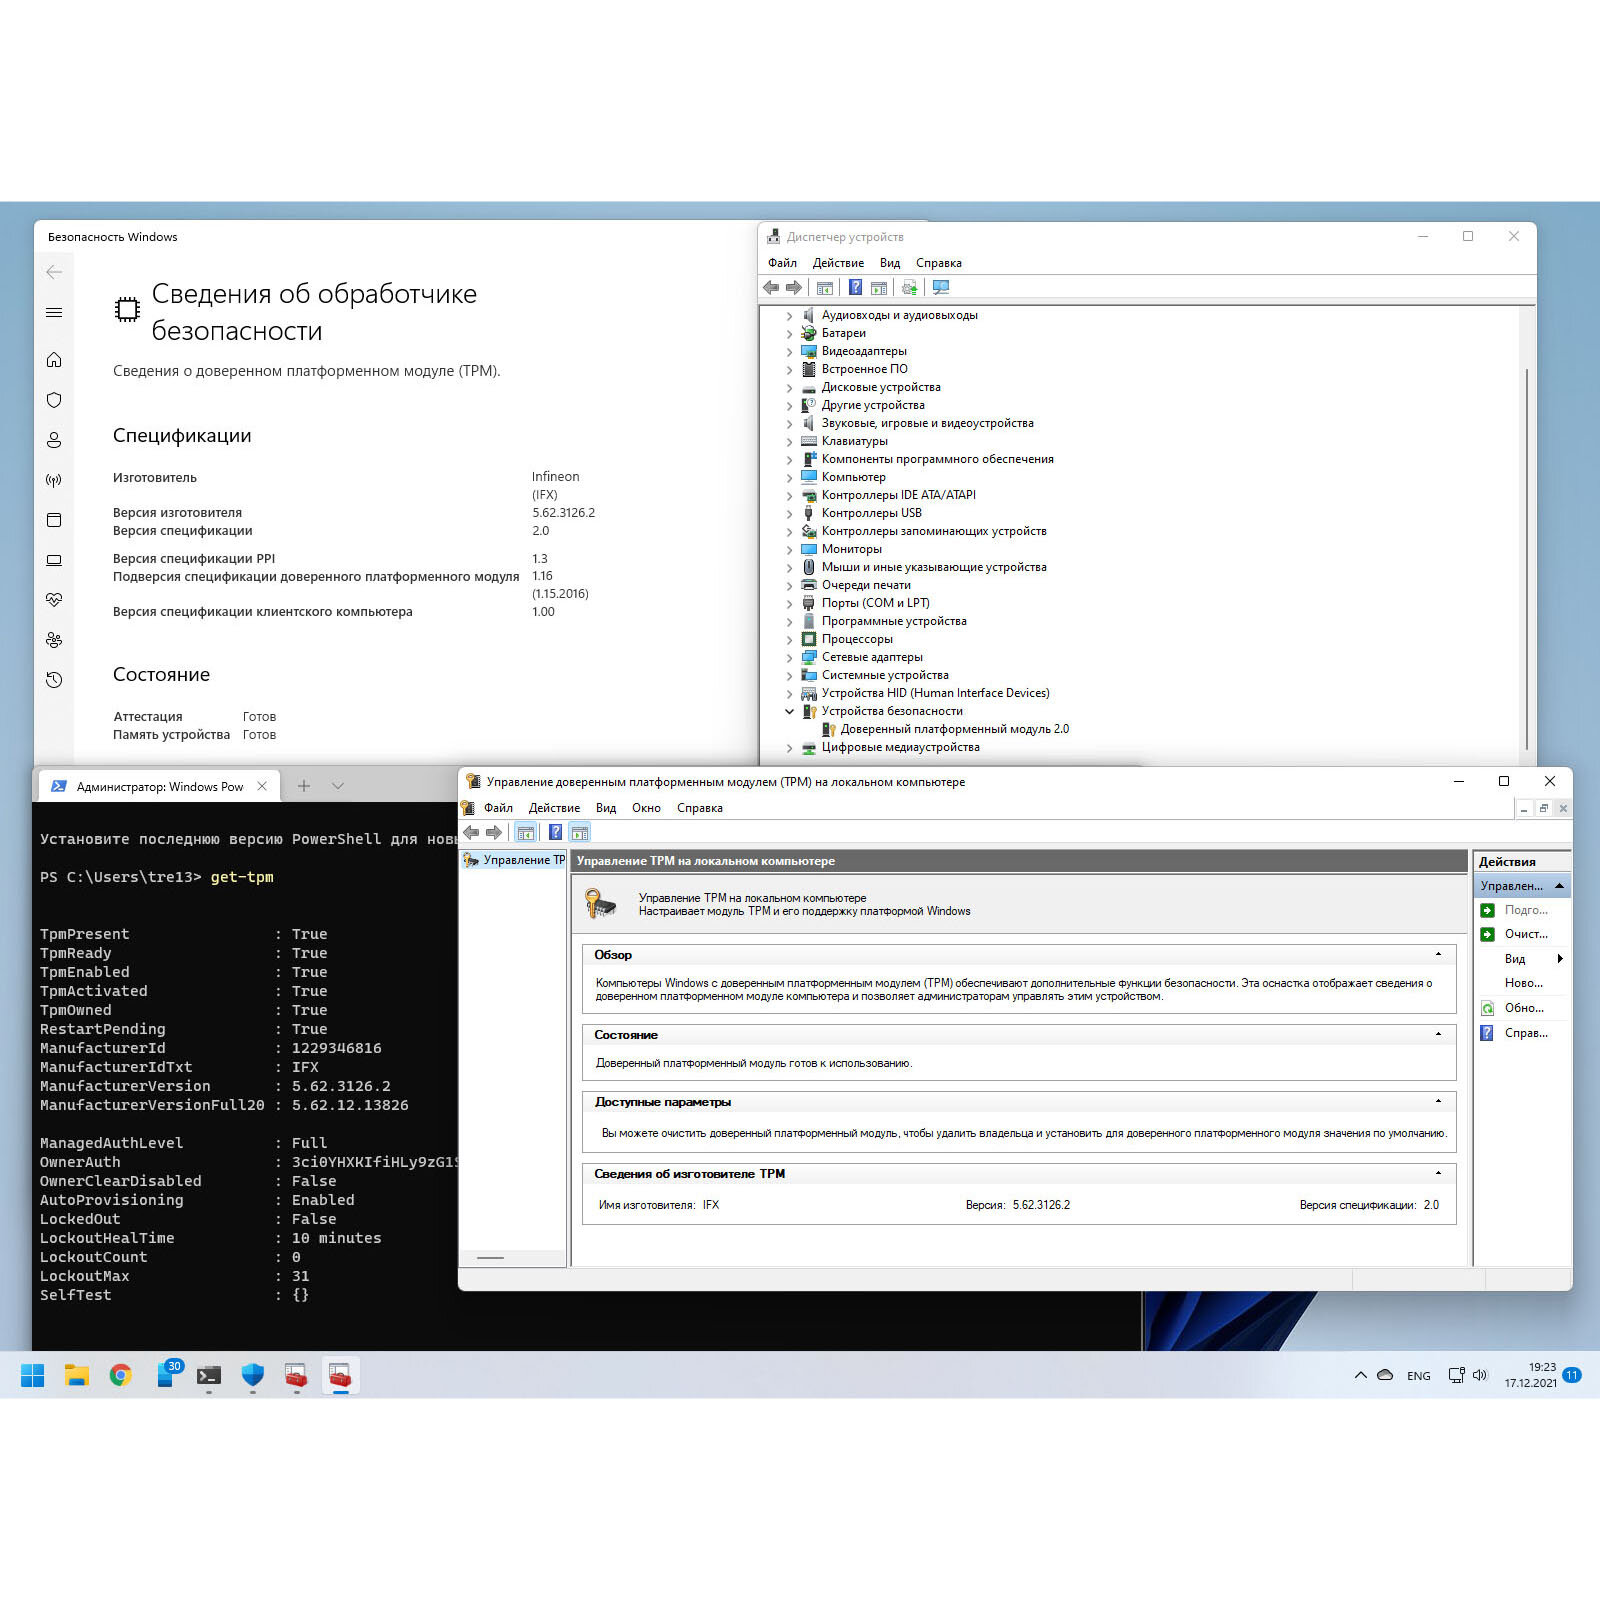
Task: Open Account protection icon in Windows Security
Action: [x=54, y=440]
